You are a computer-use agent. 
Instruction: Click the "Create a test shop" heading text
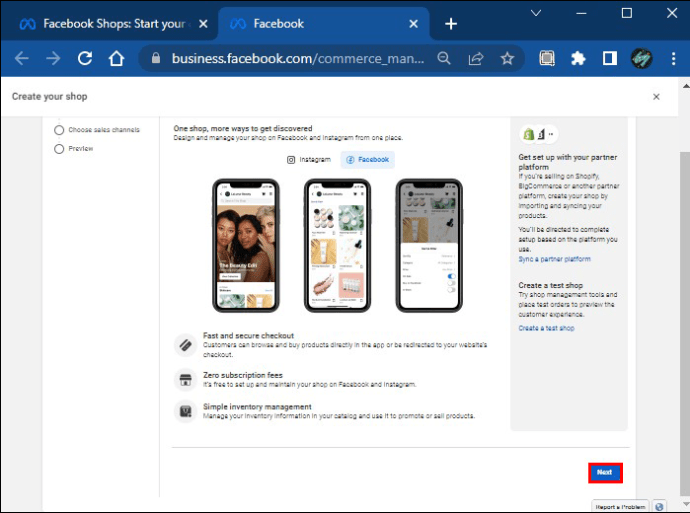(x=551, y=285)
